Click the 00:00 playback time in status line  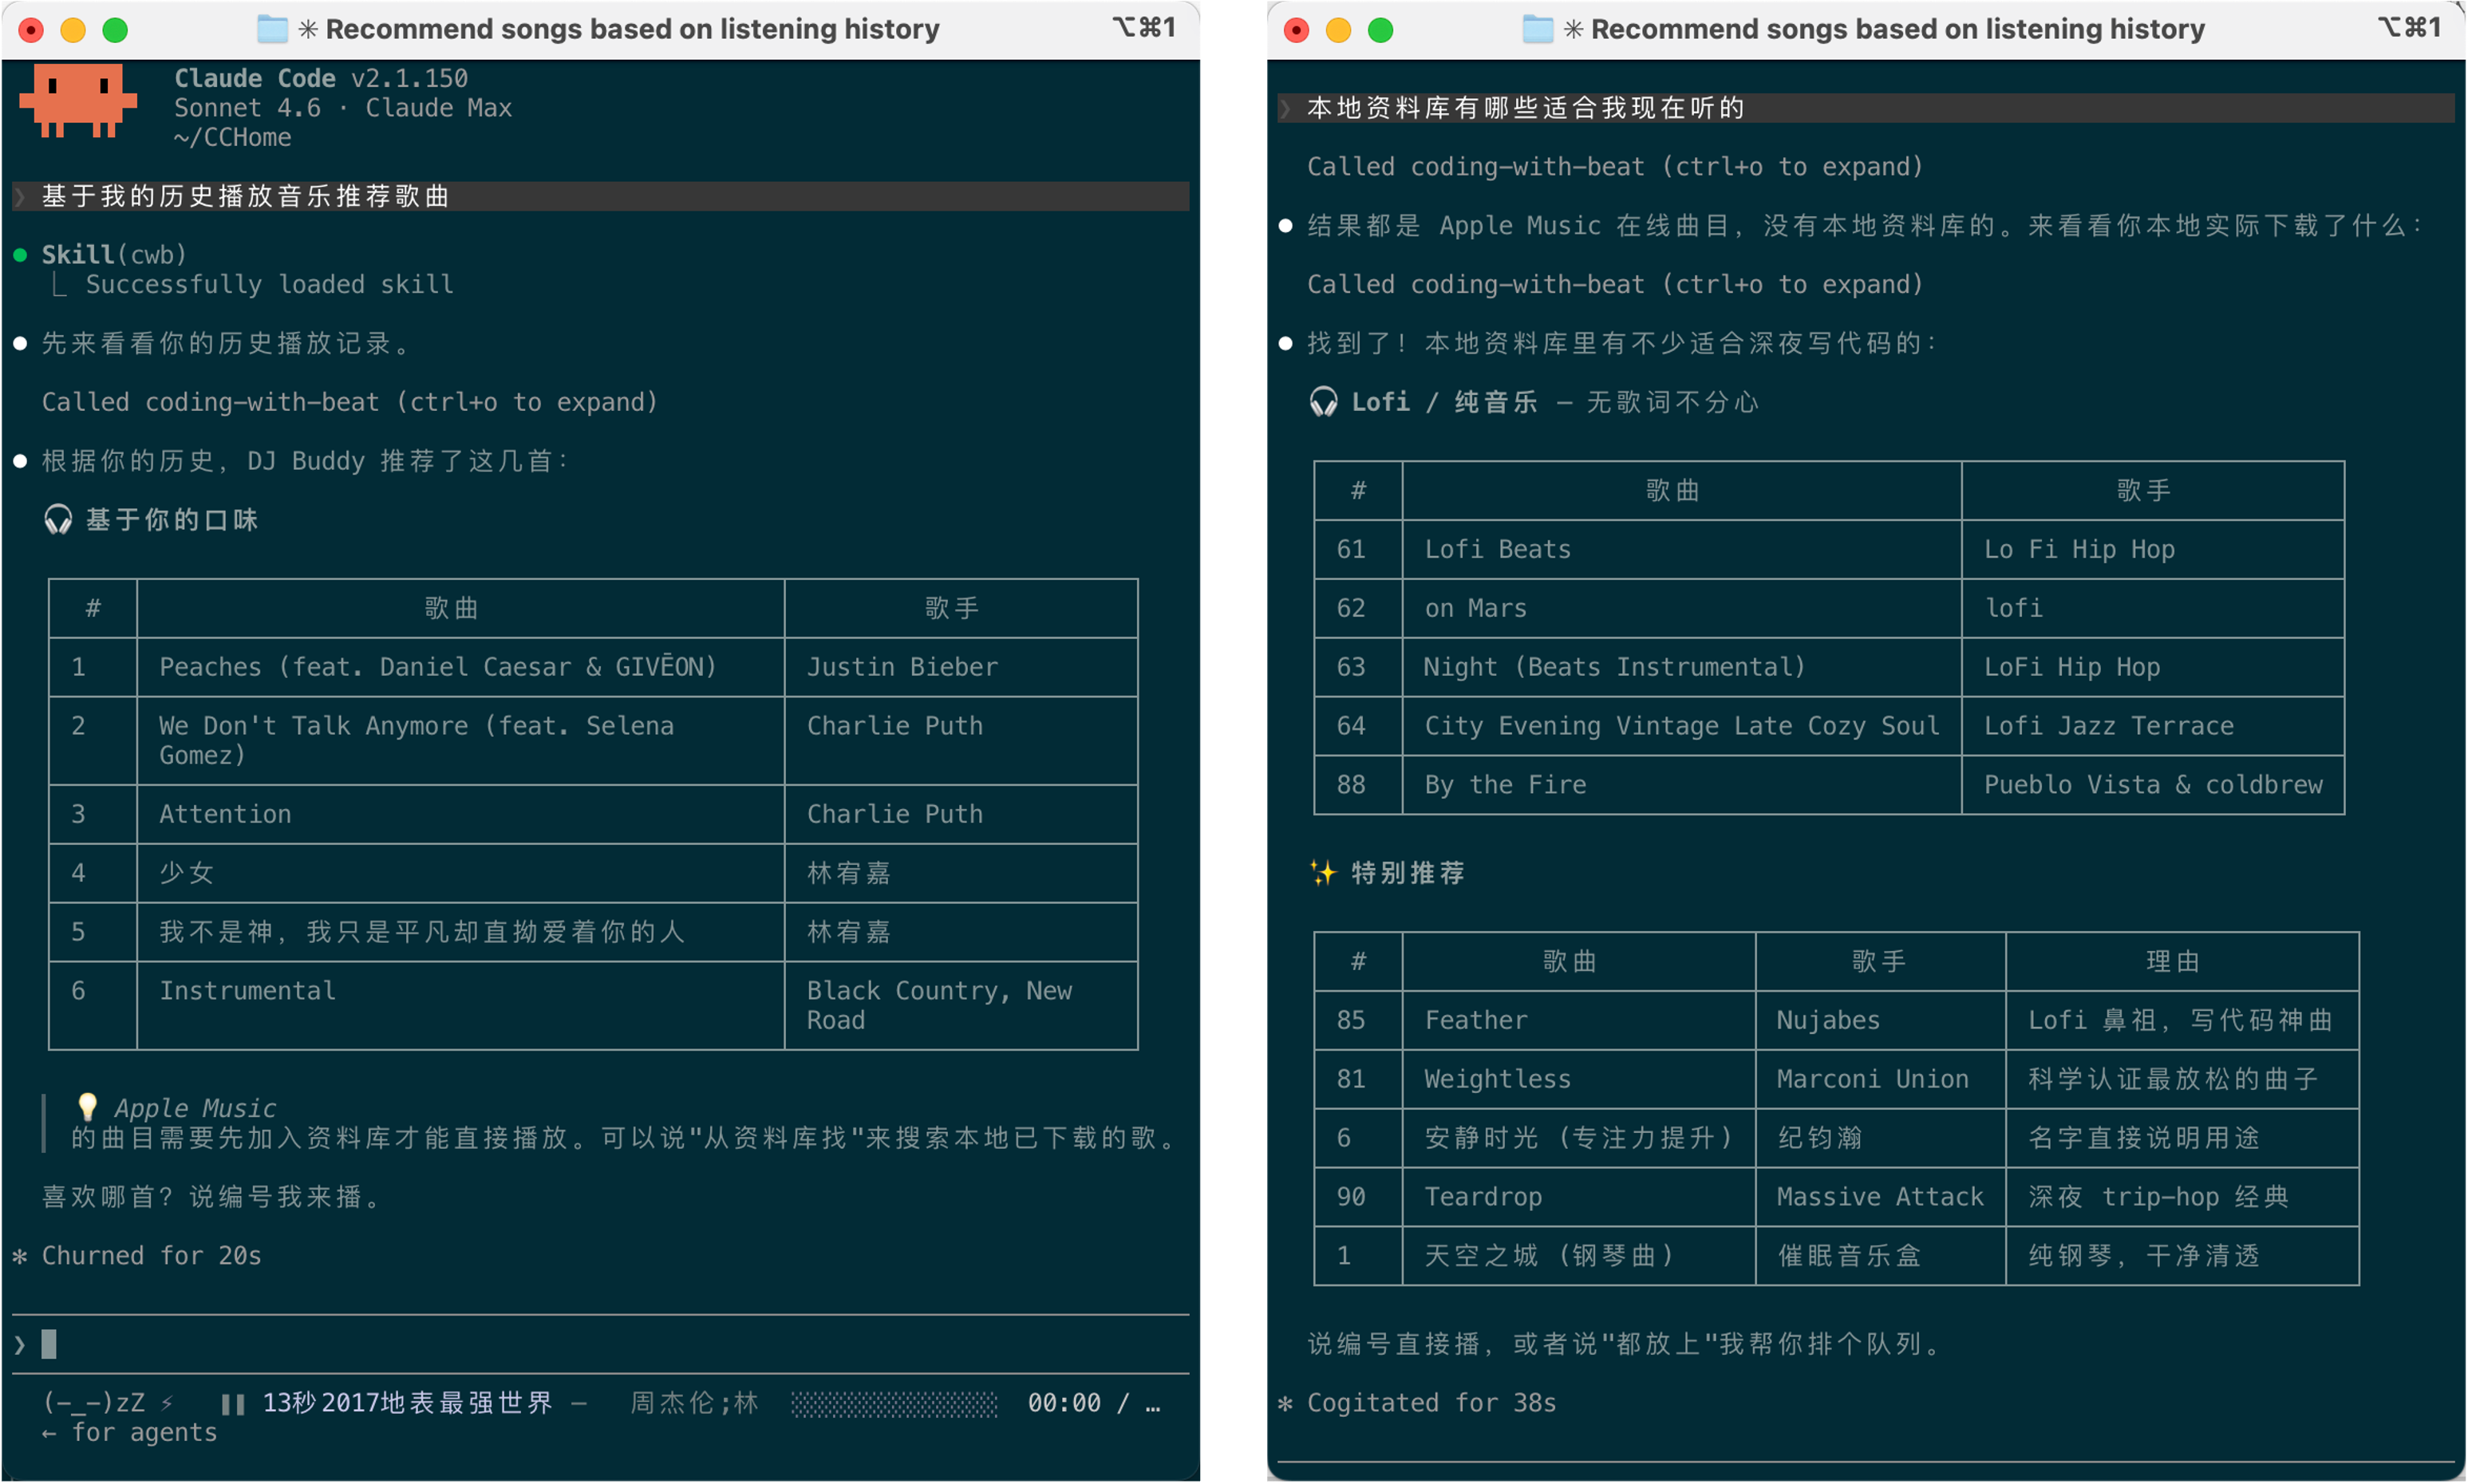[1064, 1403]
